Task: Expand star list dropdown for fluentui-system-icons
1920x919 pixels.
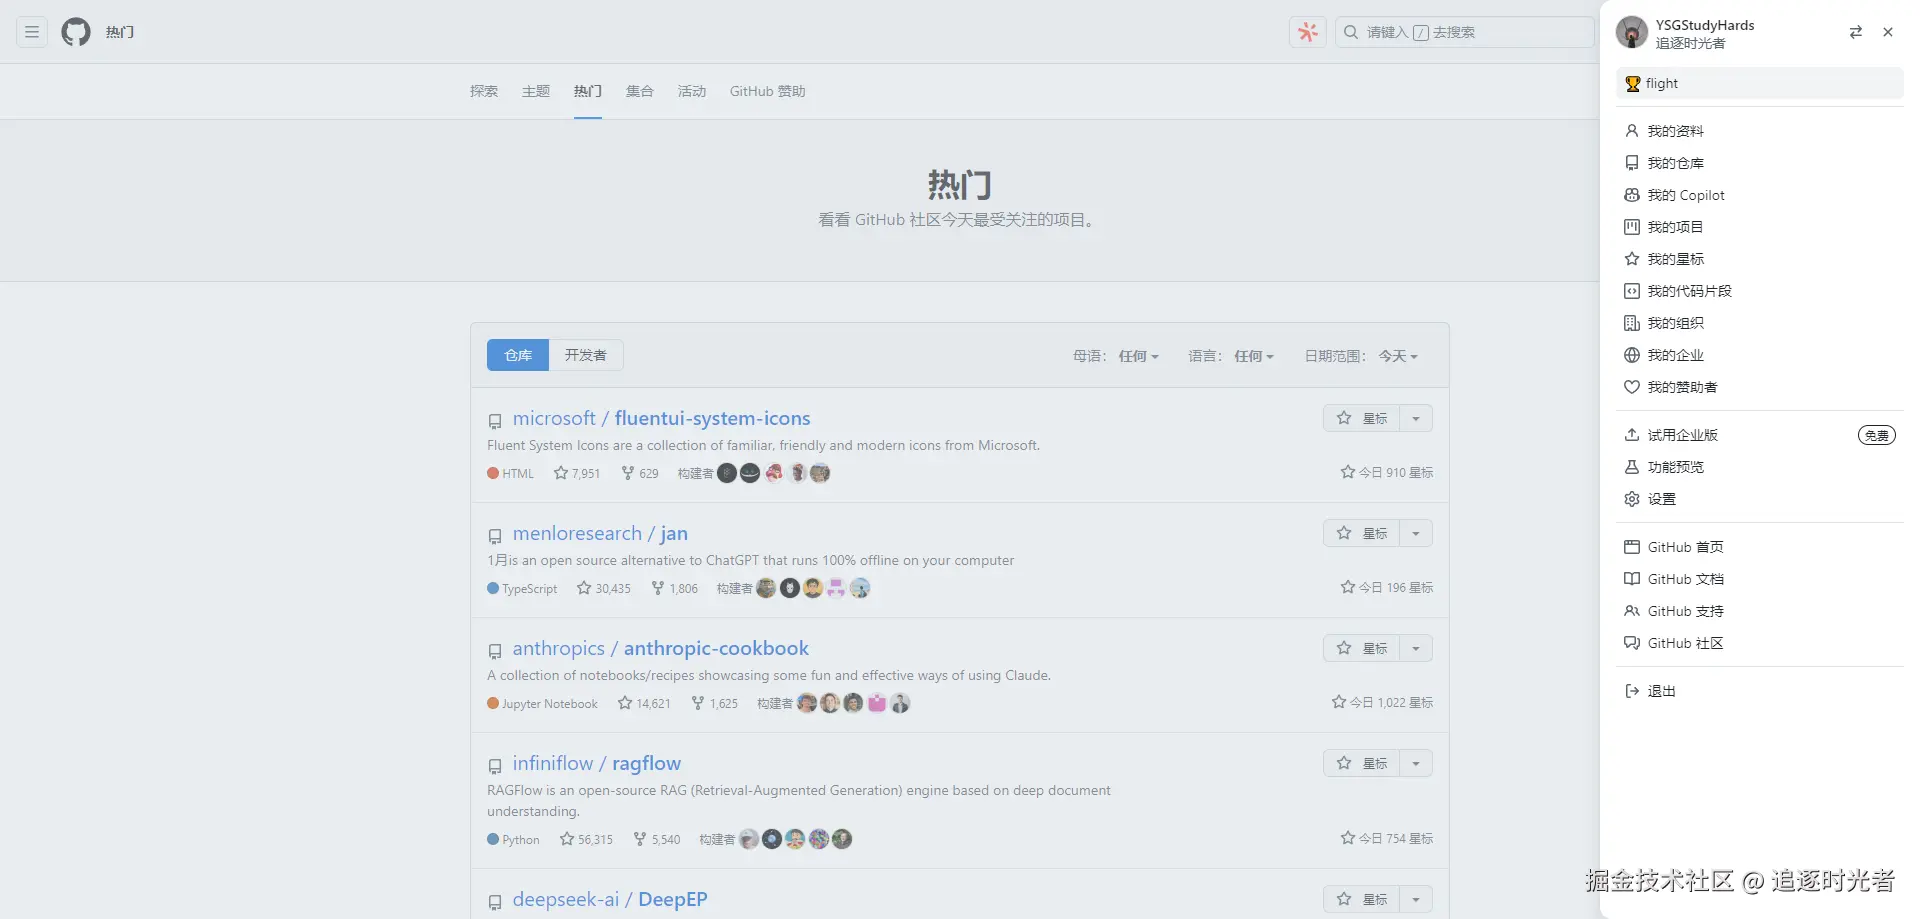Action: point(1416,418)
